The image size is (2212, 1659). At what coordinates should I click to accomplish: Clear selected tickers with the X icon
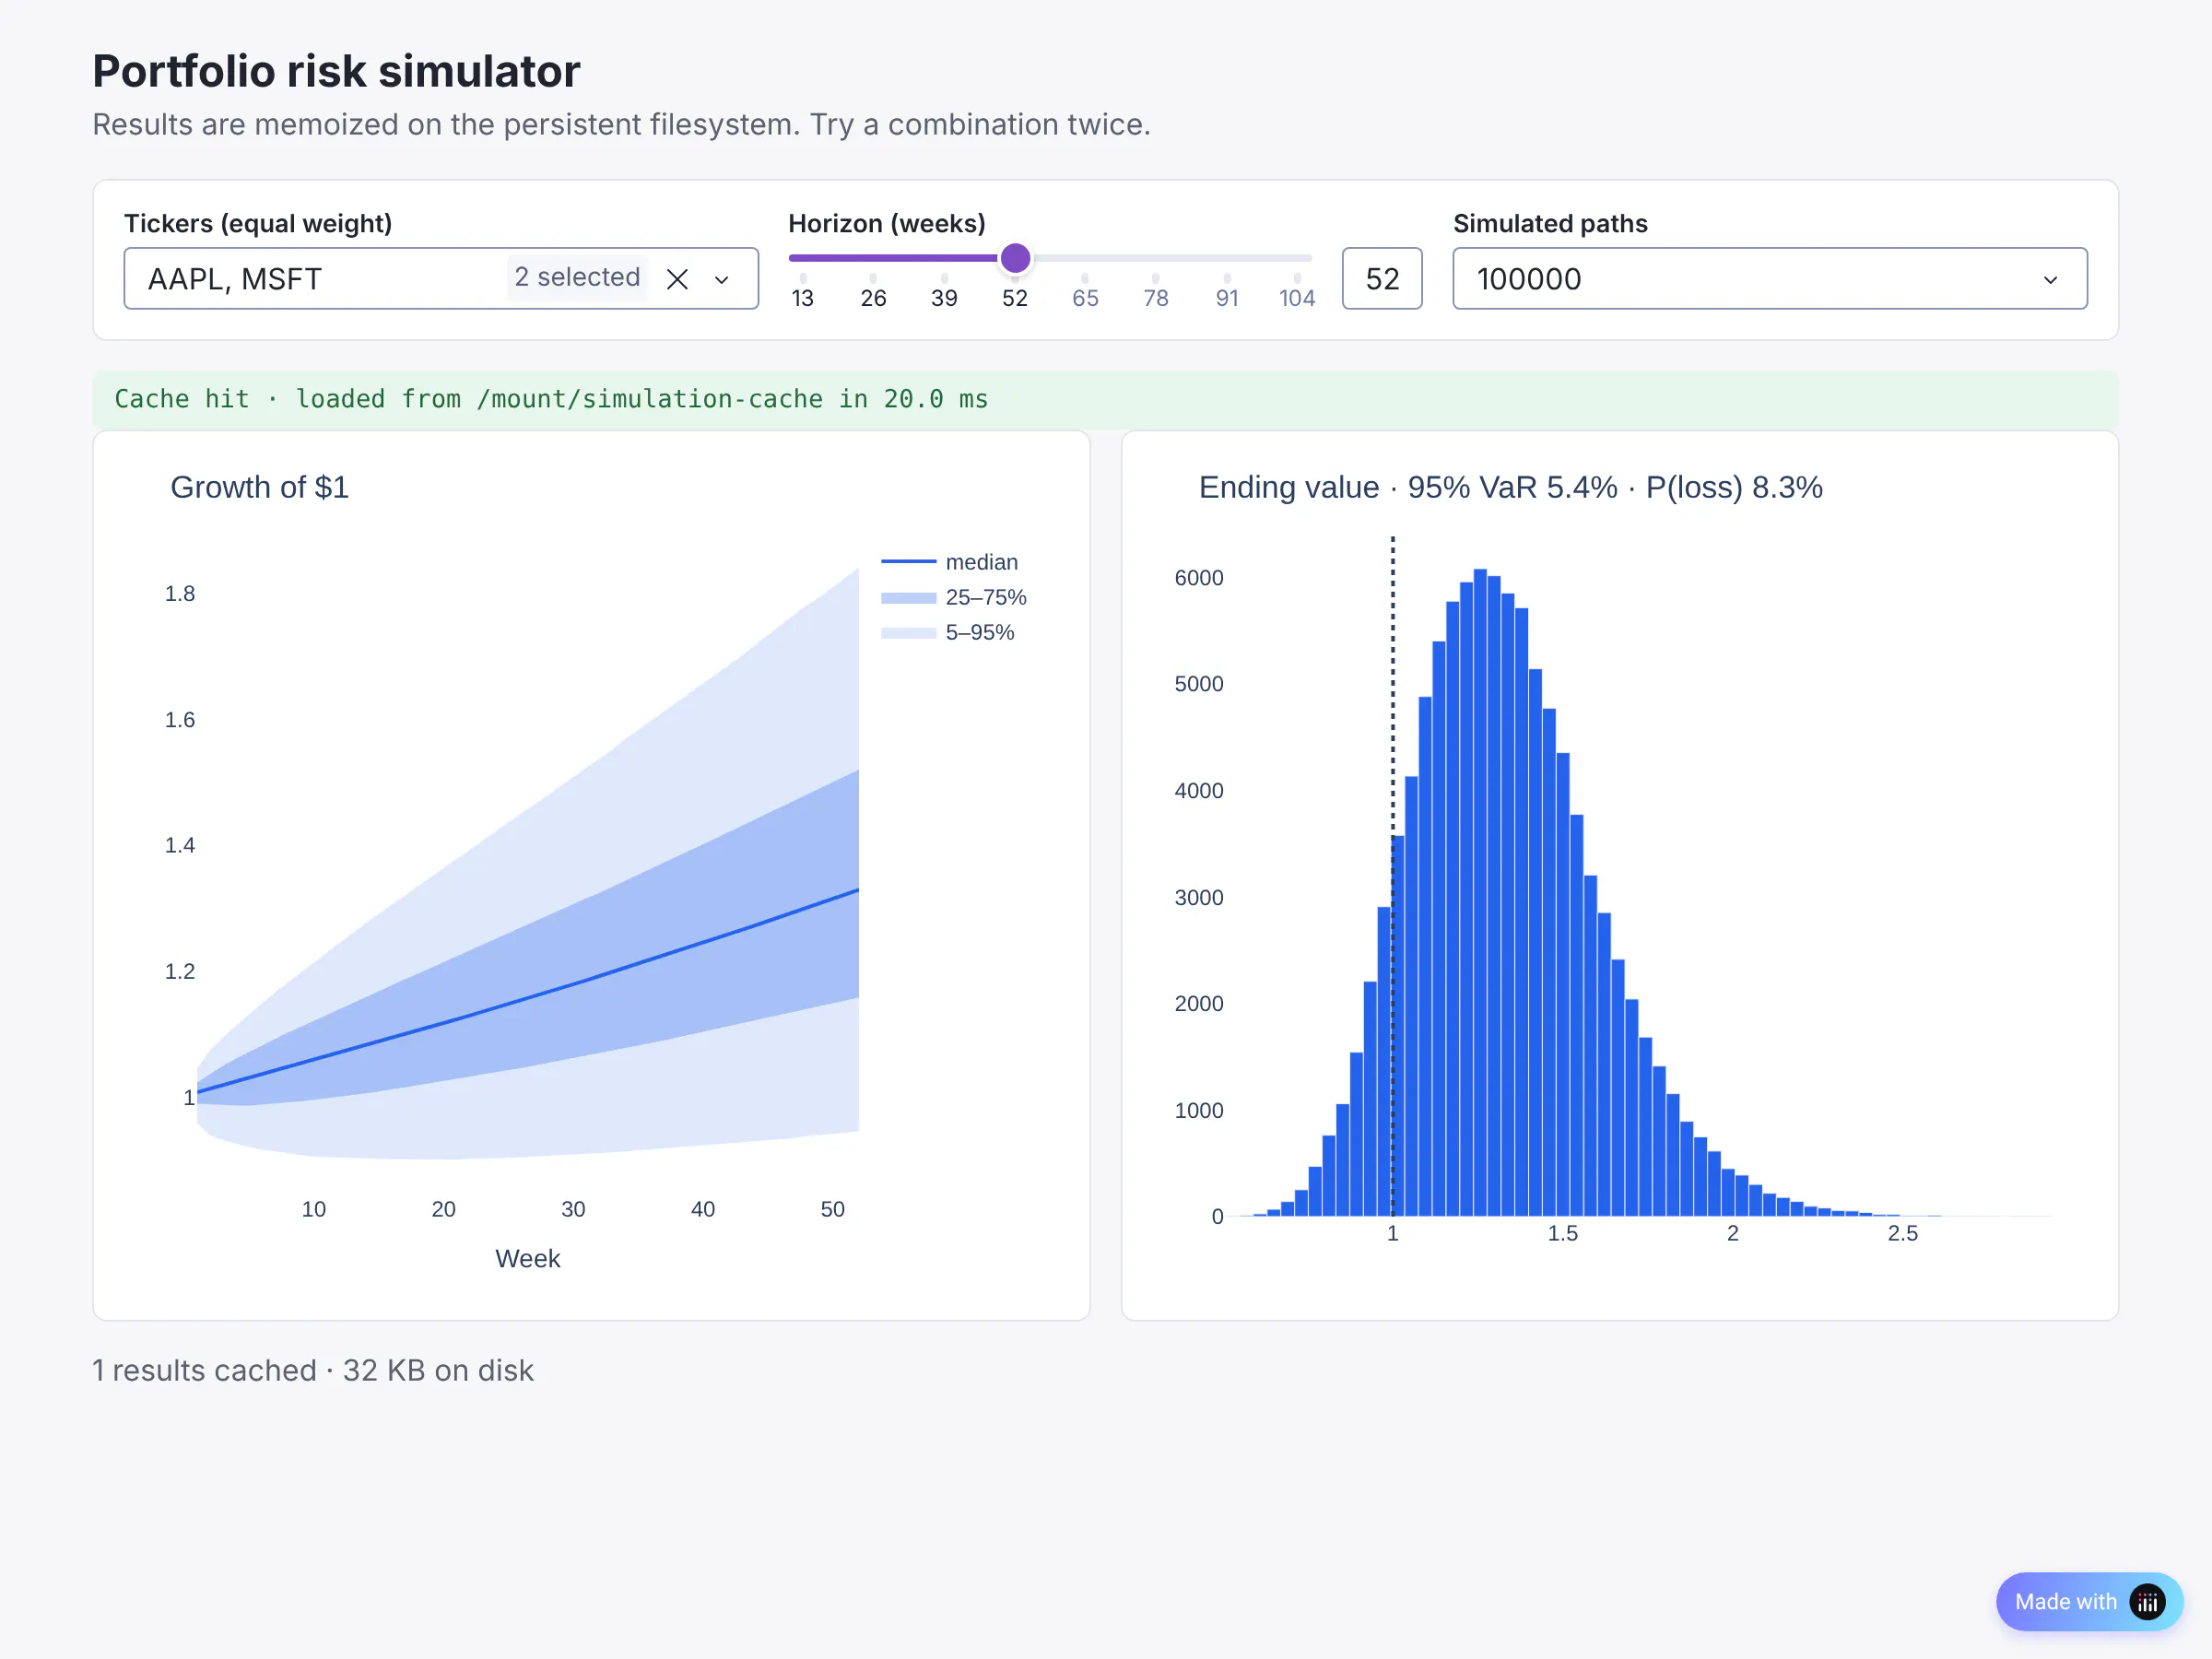(x=677, y=279)
